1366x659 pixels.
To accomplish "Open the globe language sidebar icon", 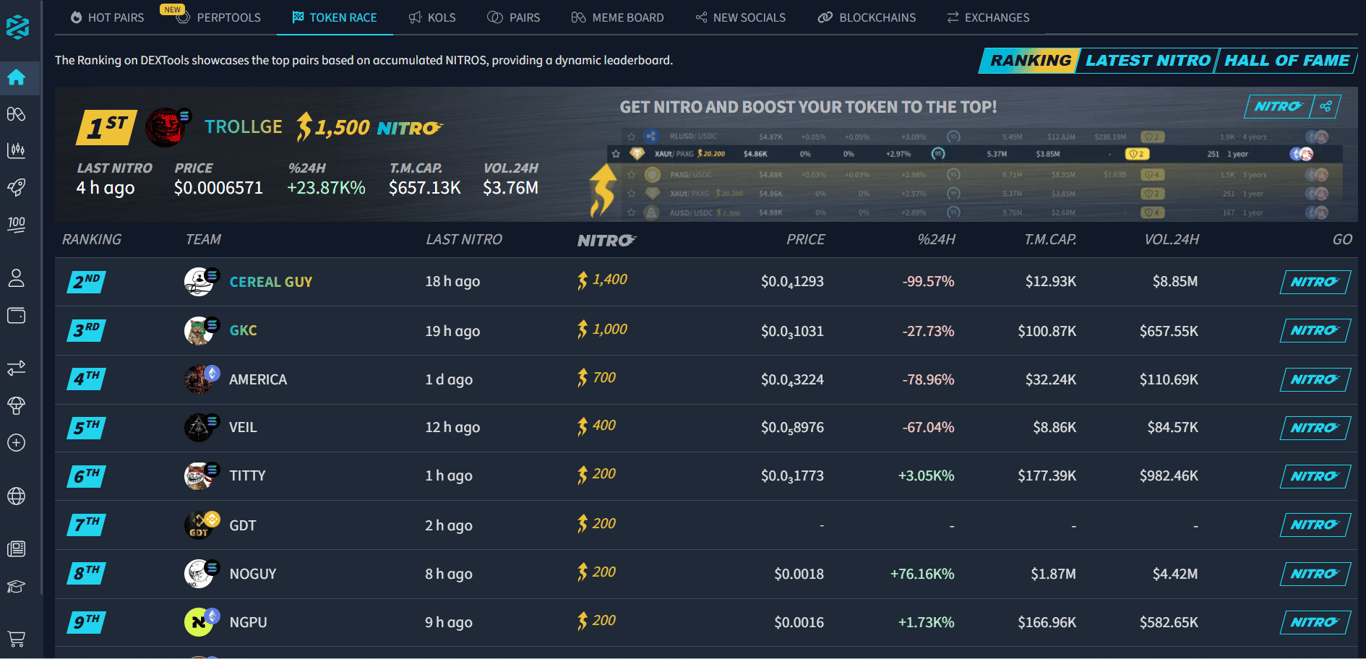I will pos(16,496).
